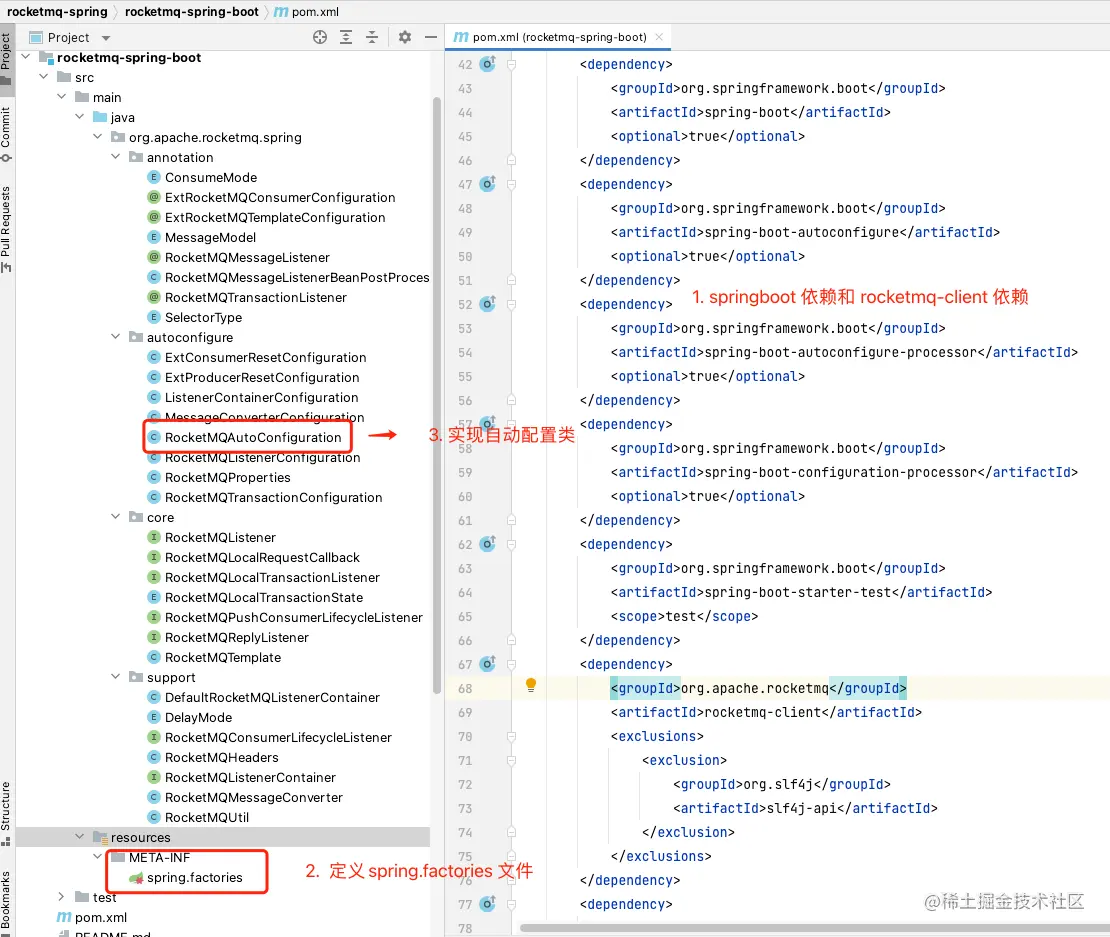1110x937 pixels.
Task: Click the RocketMQMessageListener annotation icon
Action: 154,257
